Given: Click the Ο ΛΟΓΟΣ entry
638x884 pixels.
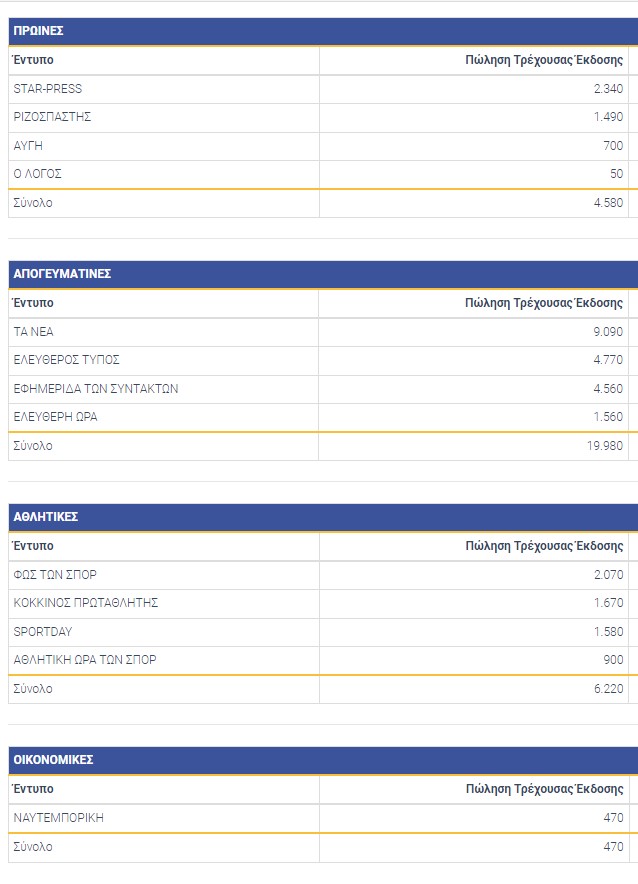Looking at the screenshot, I should click(x=38, y=174).
